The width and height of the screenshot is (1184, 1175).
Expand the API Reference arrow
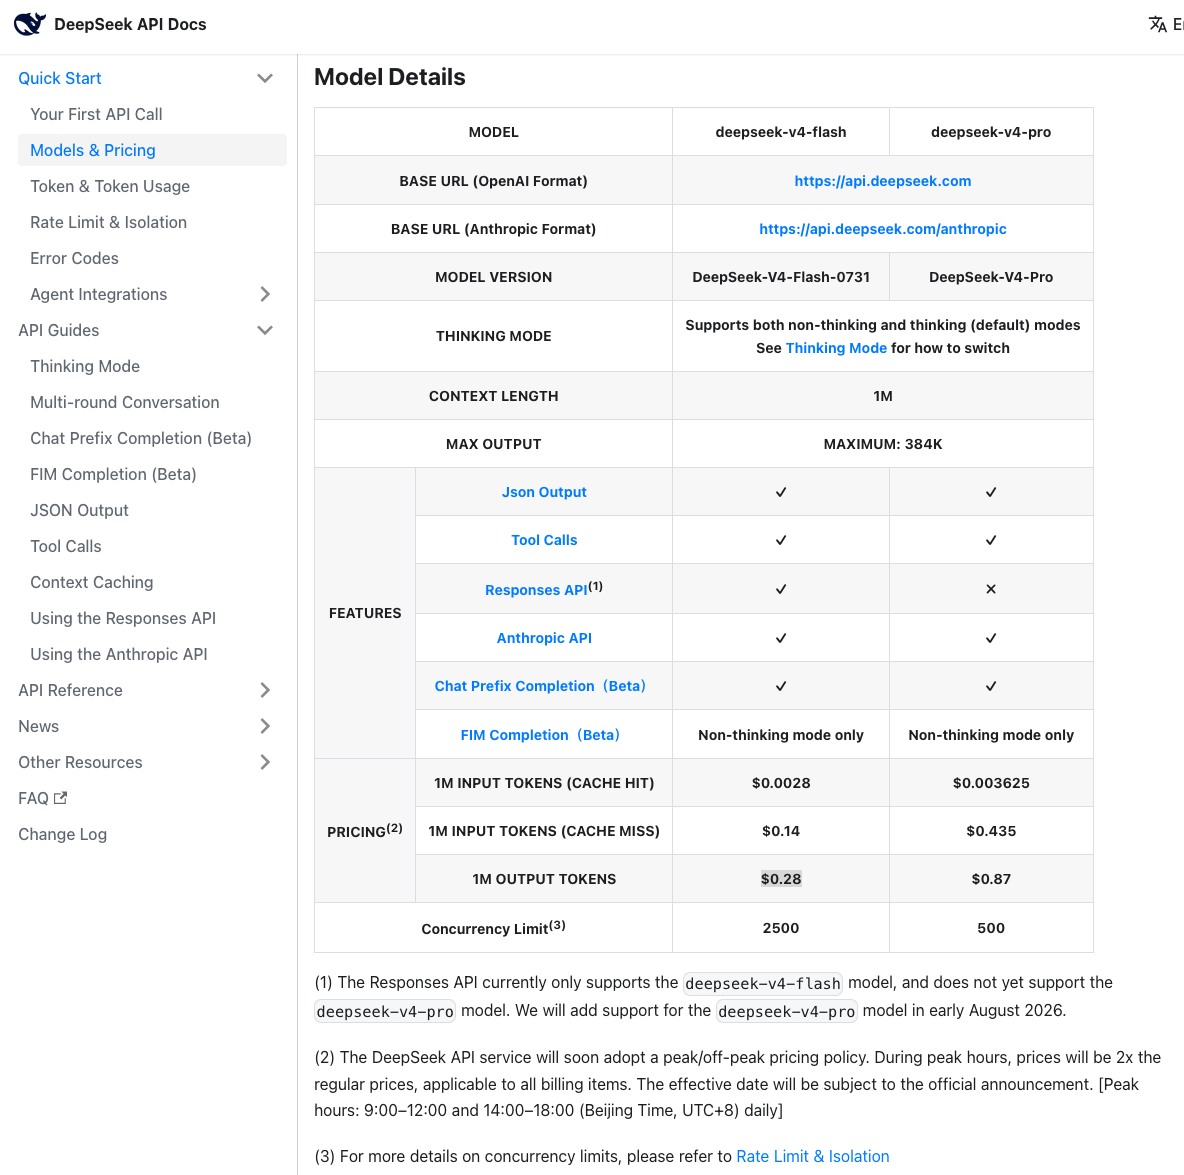[x=264, y=690]
